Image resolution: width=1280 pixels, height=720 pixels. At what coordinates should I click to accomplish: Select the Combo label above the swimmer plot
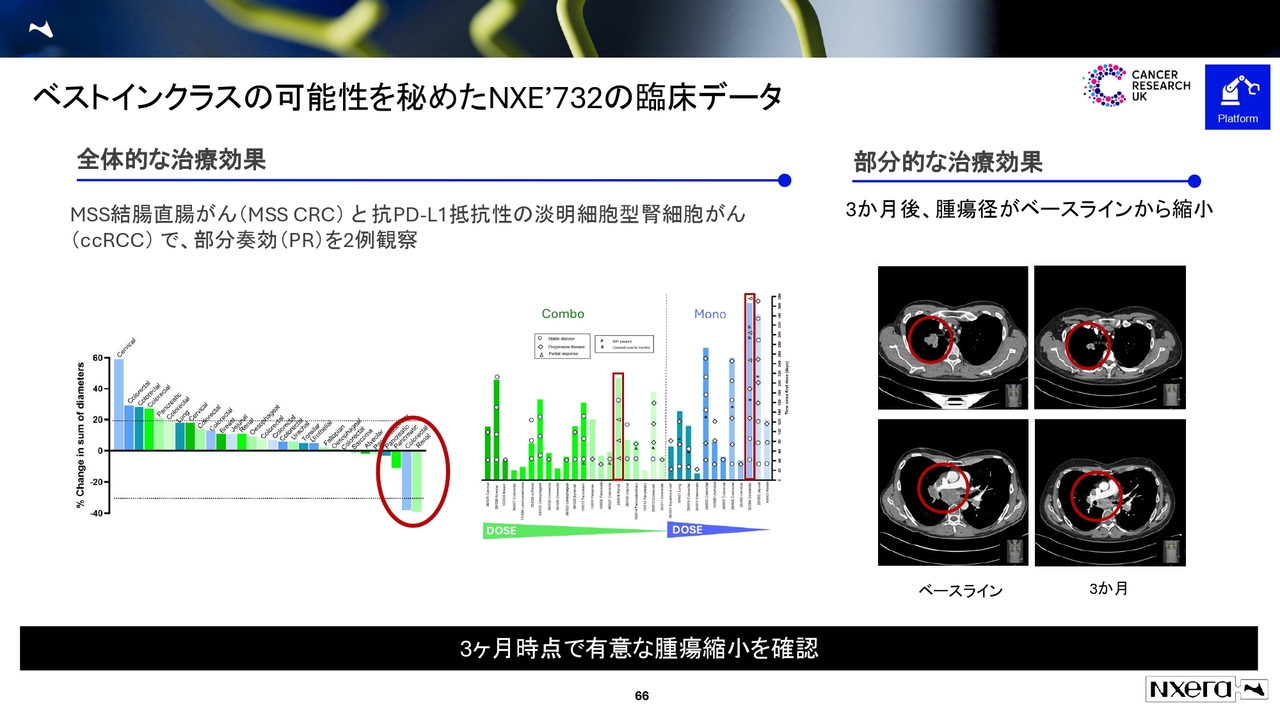click(x=563, y=314)
